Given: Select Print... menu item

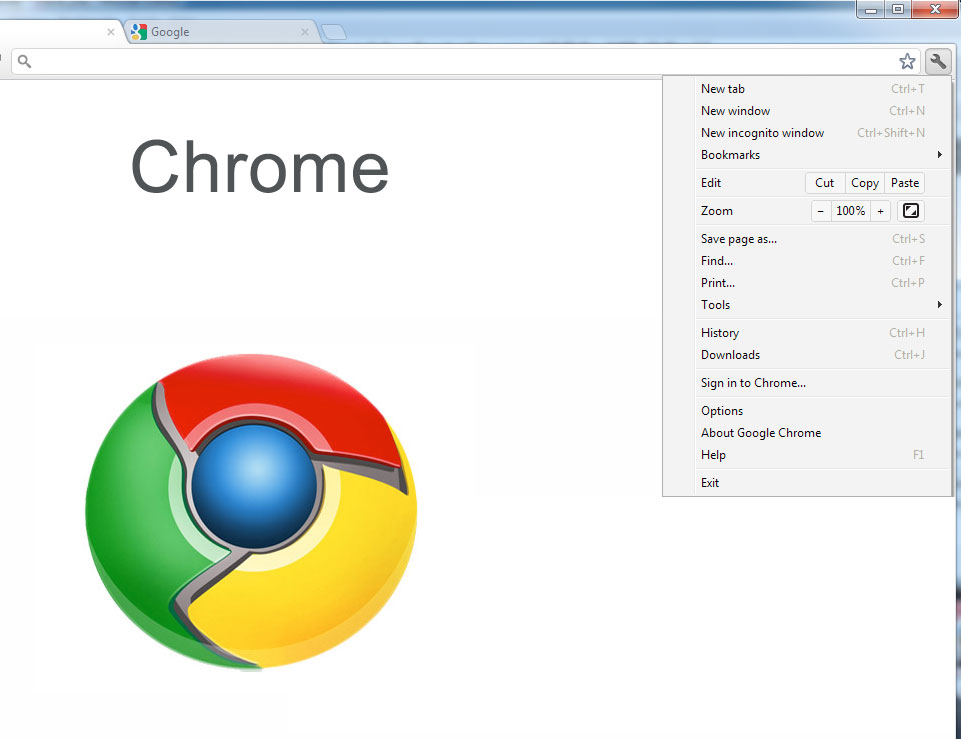Looking at the screenshot, I should [813, 283].
